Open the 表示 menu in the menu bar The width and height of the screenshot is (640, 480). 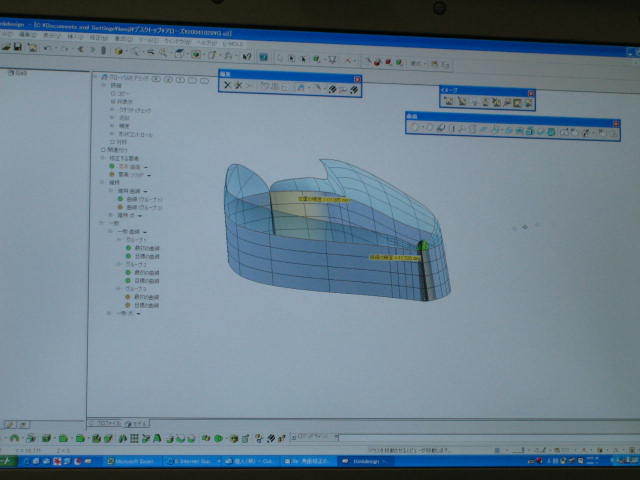[x=51, y=36]
